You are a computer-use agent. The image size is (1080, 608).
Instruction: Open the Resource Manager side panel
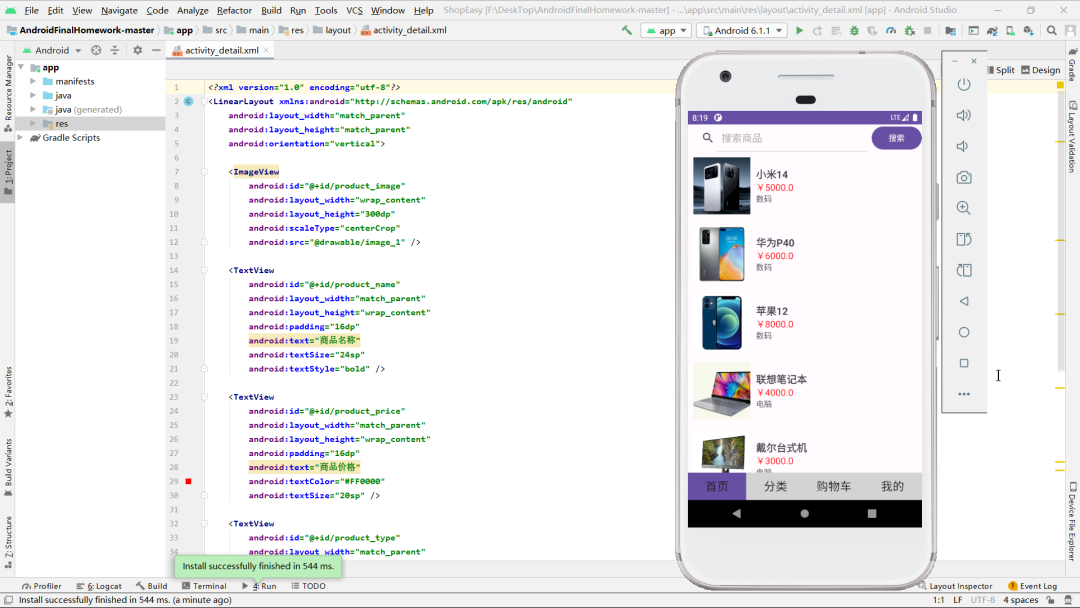(x=8, y=94)
